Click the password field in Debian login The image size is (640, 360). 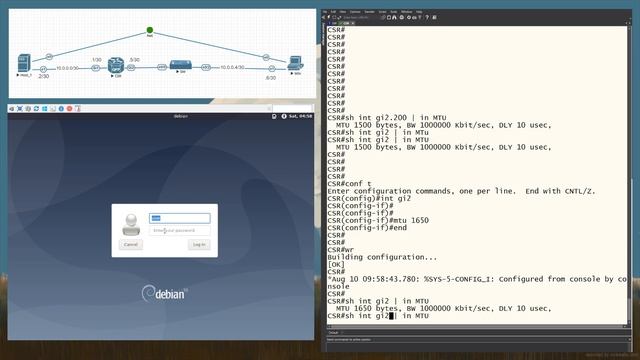pyautogui.click(x=180, y=231)
